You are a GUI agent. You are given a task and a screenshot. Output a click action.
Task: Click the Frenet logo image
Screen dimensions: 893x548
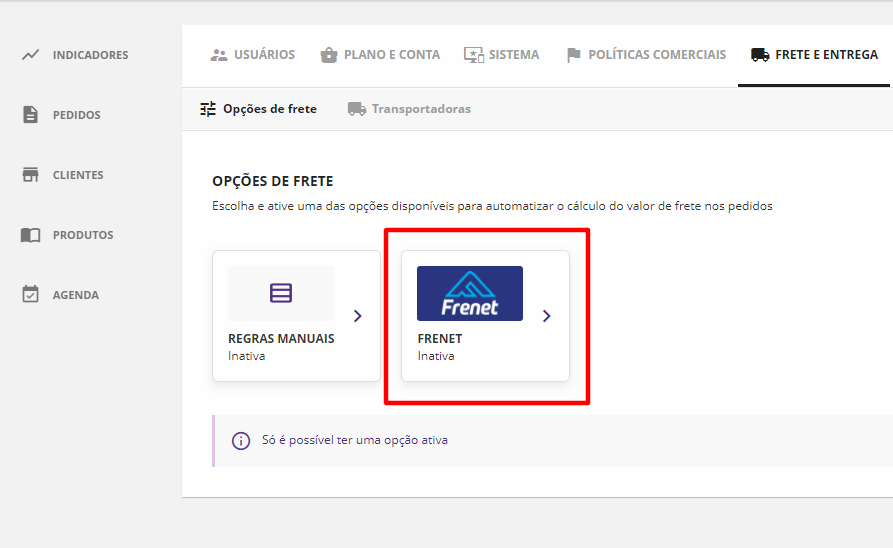click(470, 293)
